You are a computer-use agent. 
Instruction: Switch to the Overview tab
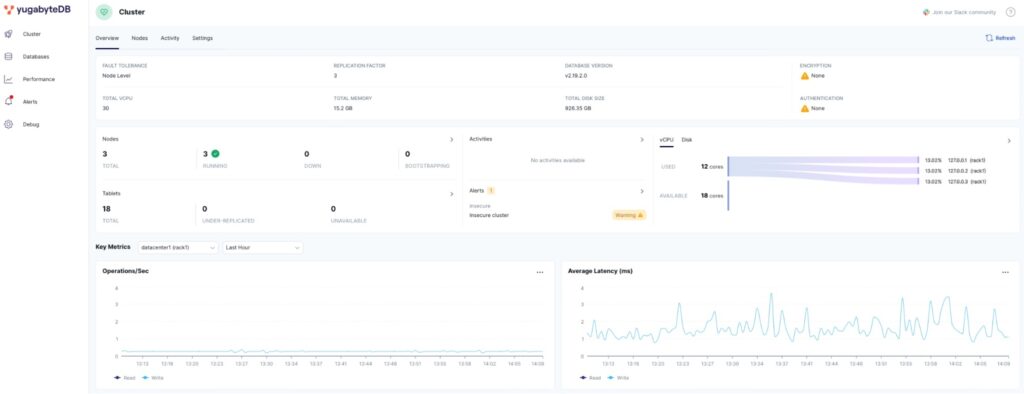click(x=107, y=38)
